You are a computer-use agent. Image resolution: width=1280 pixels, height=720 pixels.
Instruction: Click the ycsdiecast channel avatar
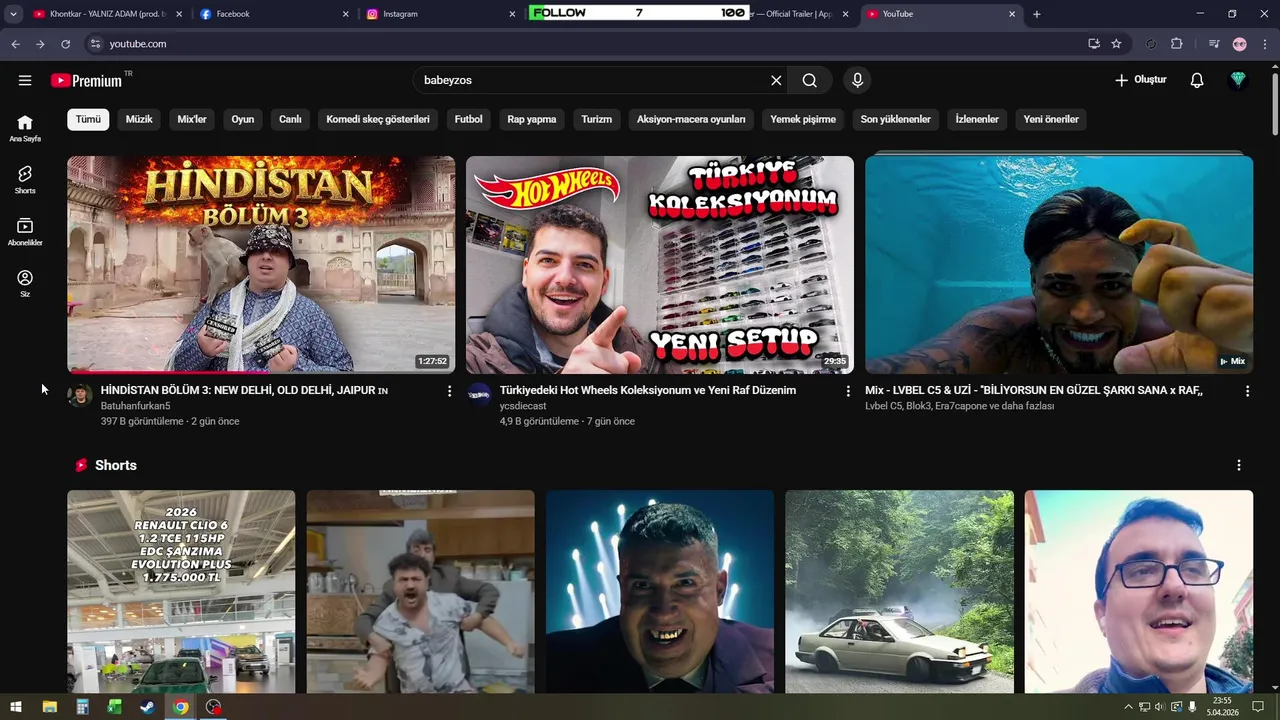[x=480, y=395]
